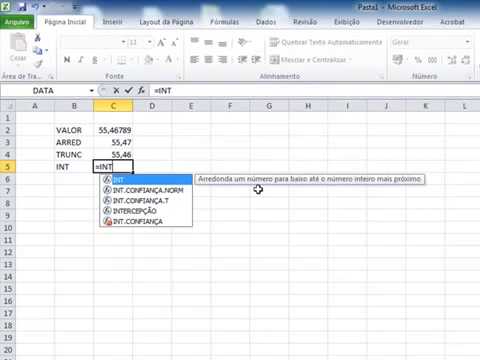
Task: Open the Geral number format dropdown
Action: 468,42
